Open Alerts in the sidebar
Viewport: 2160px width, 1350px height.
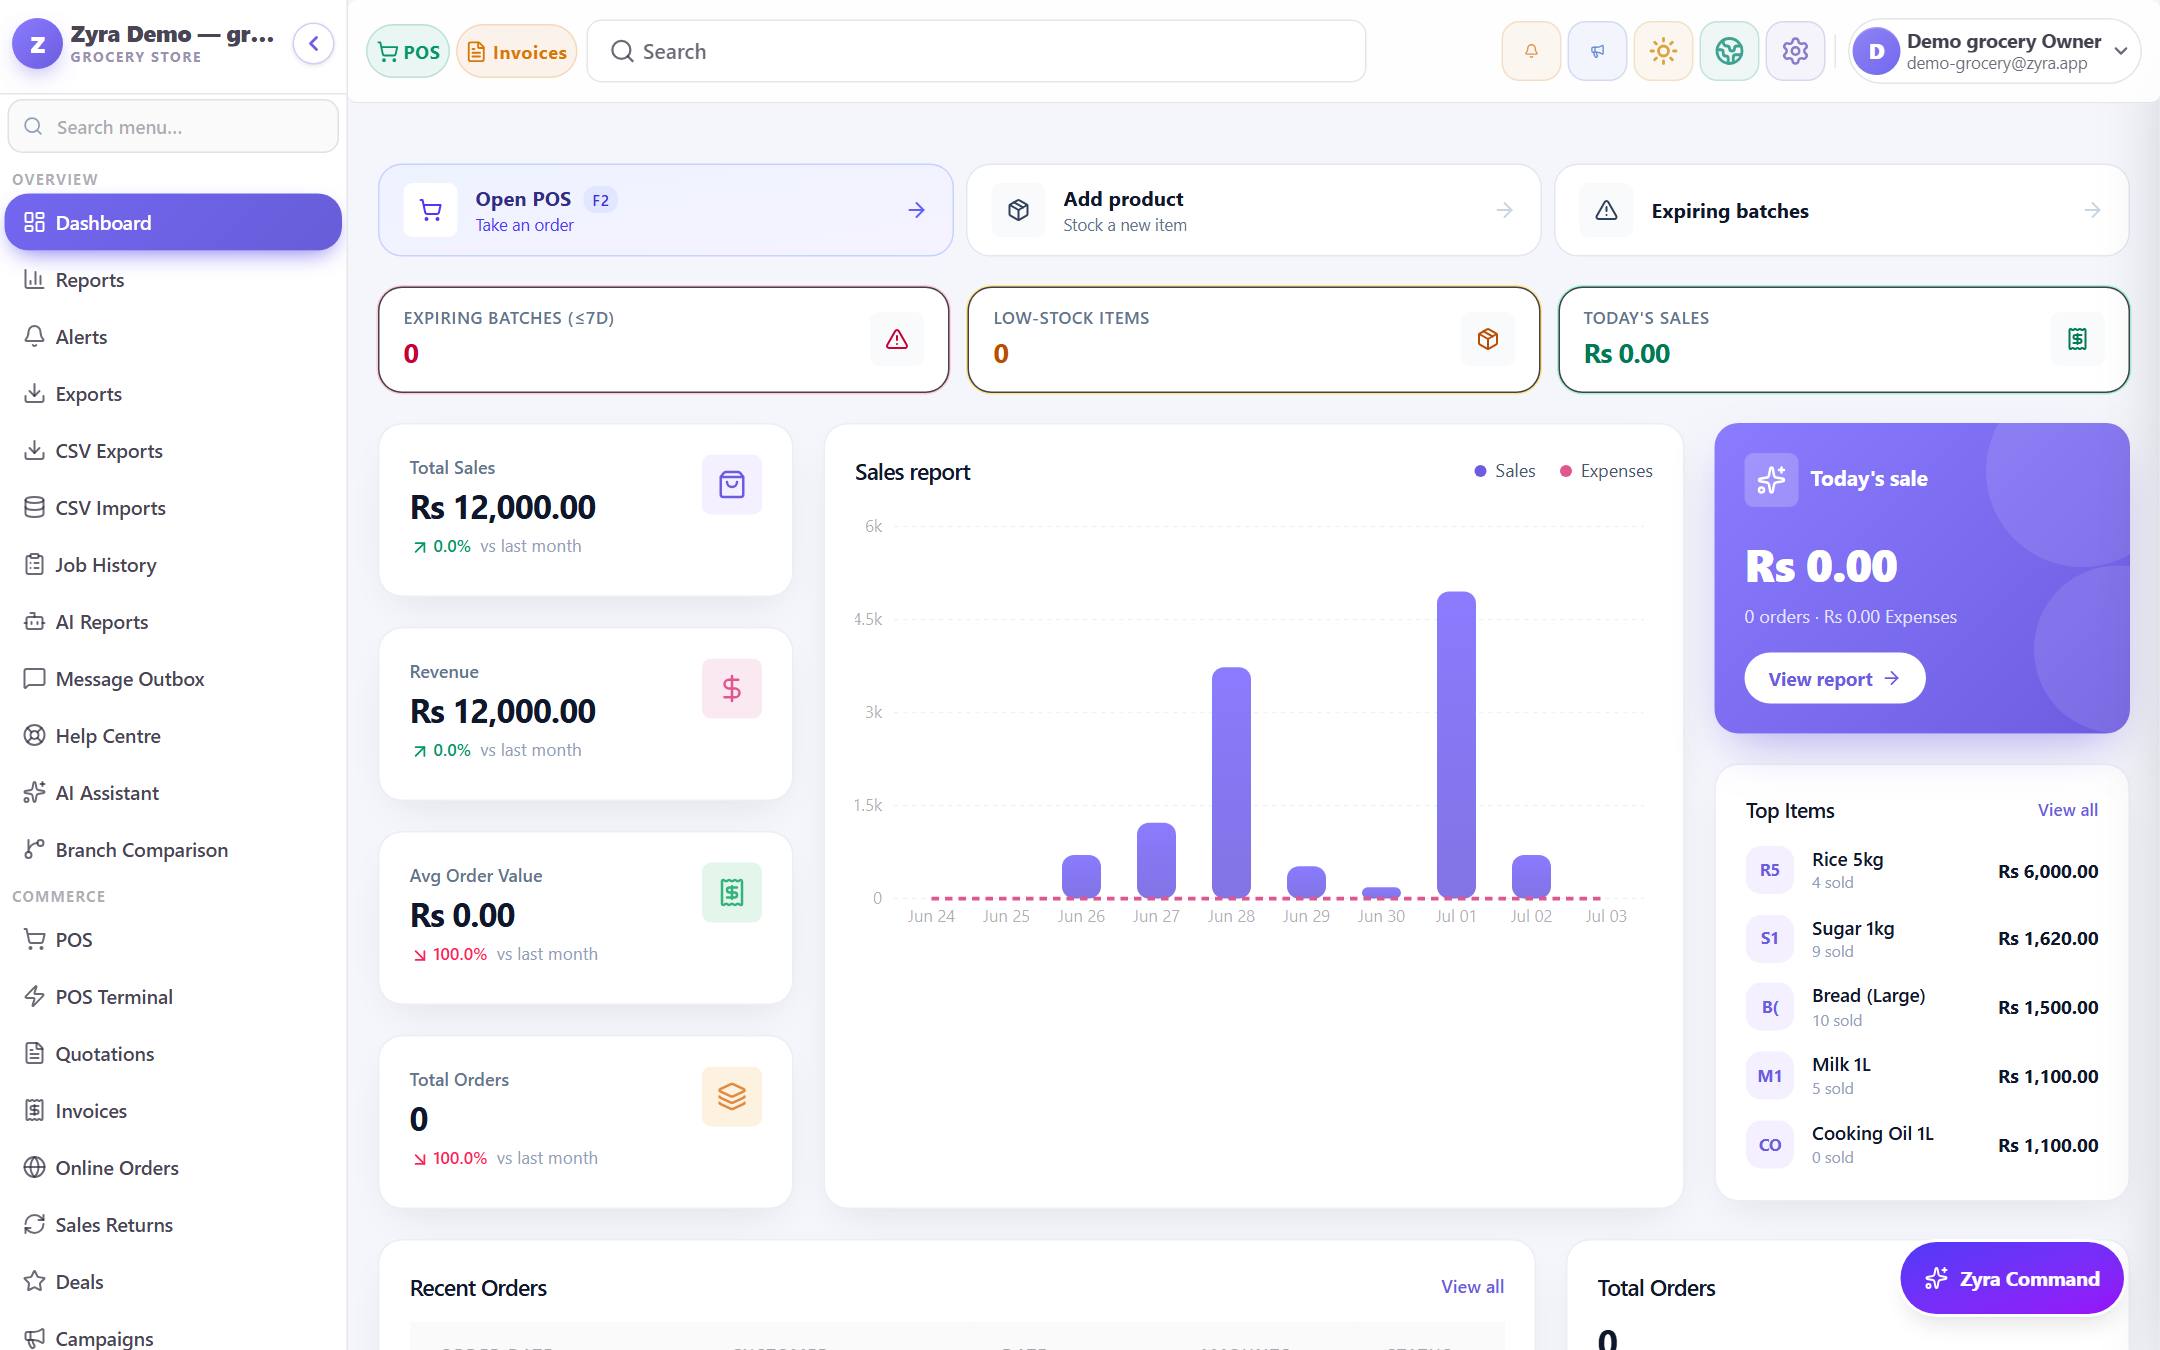173,337
